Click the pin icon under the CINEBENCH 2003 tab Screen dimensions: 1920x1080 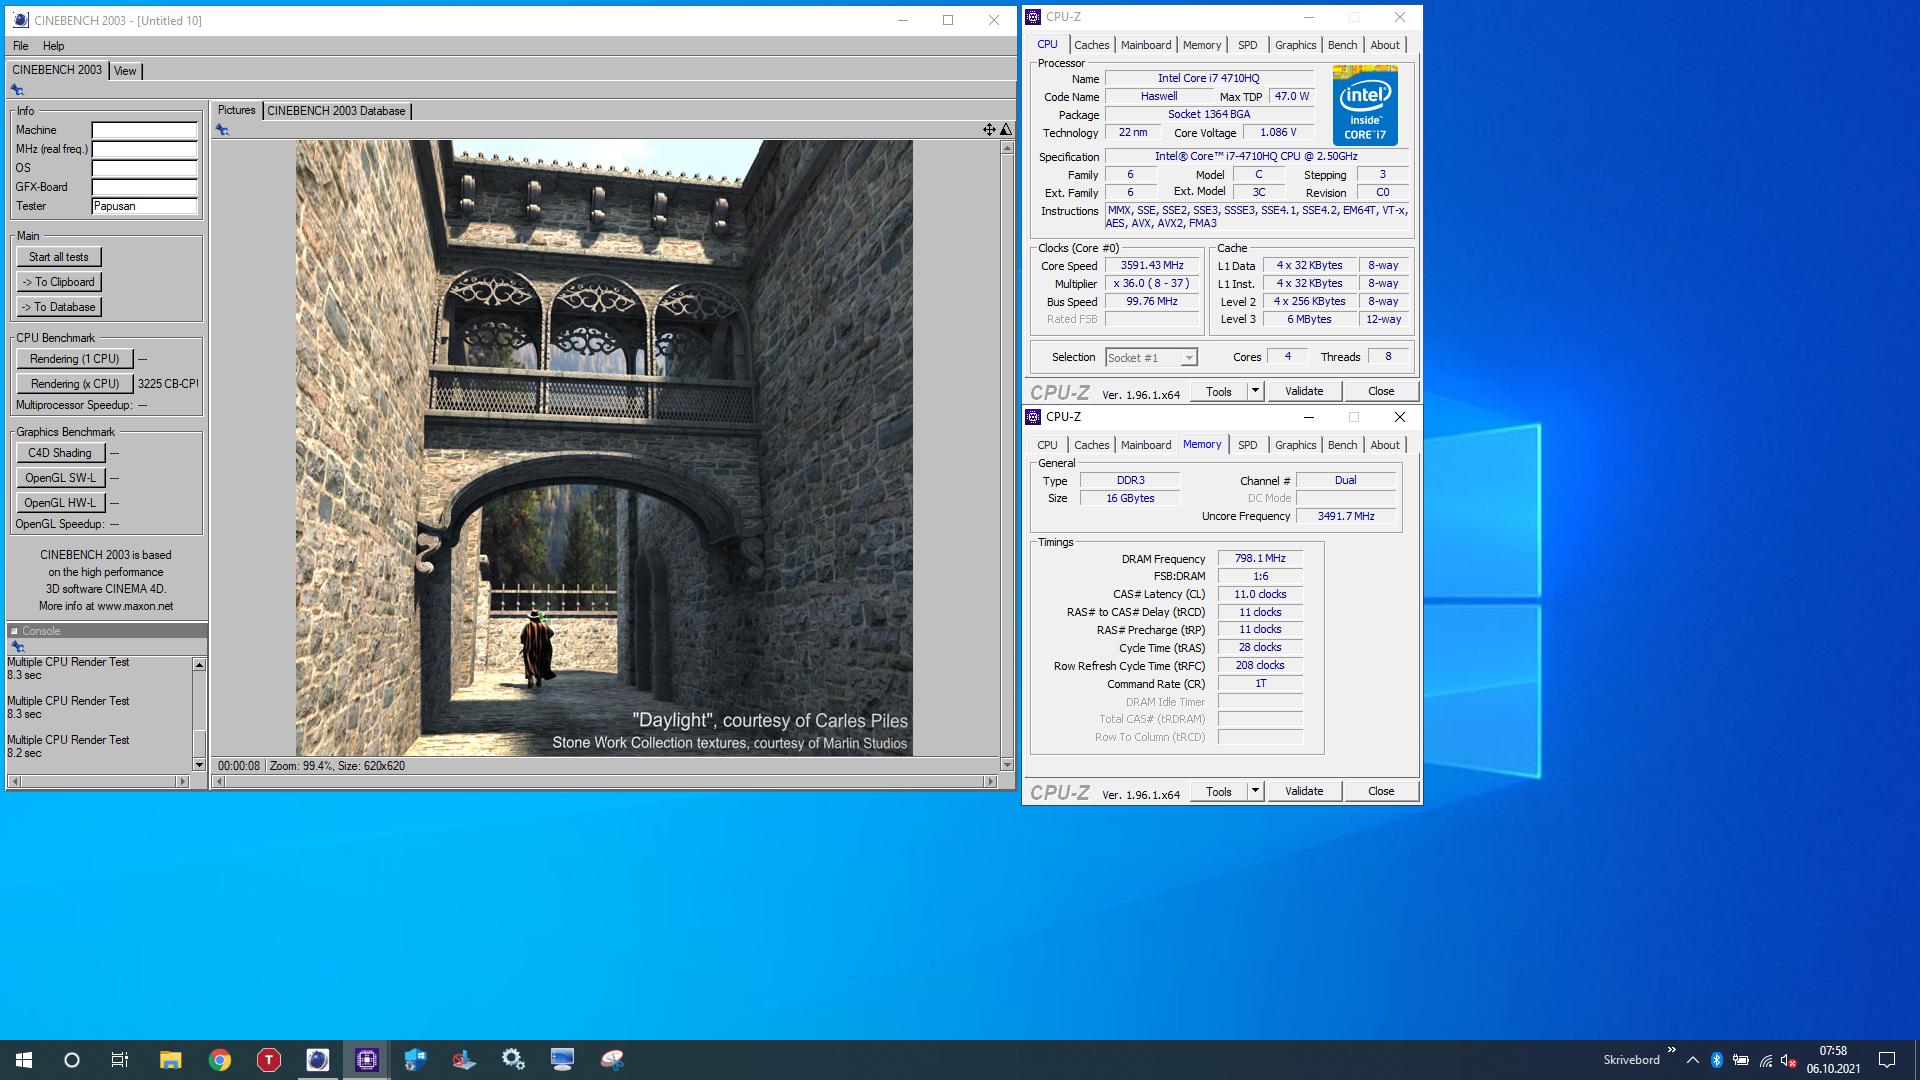click(x=17, y=90)
